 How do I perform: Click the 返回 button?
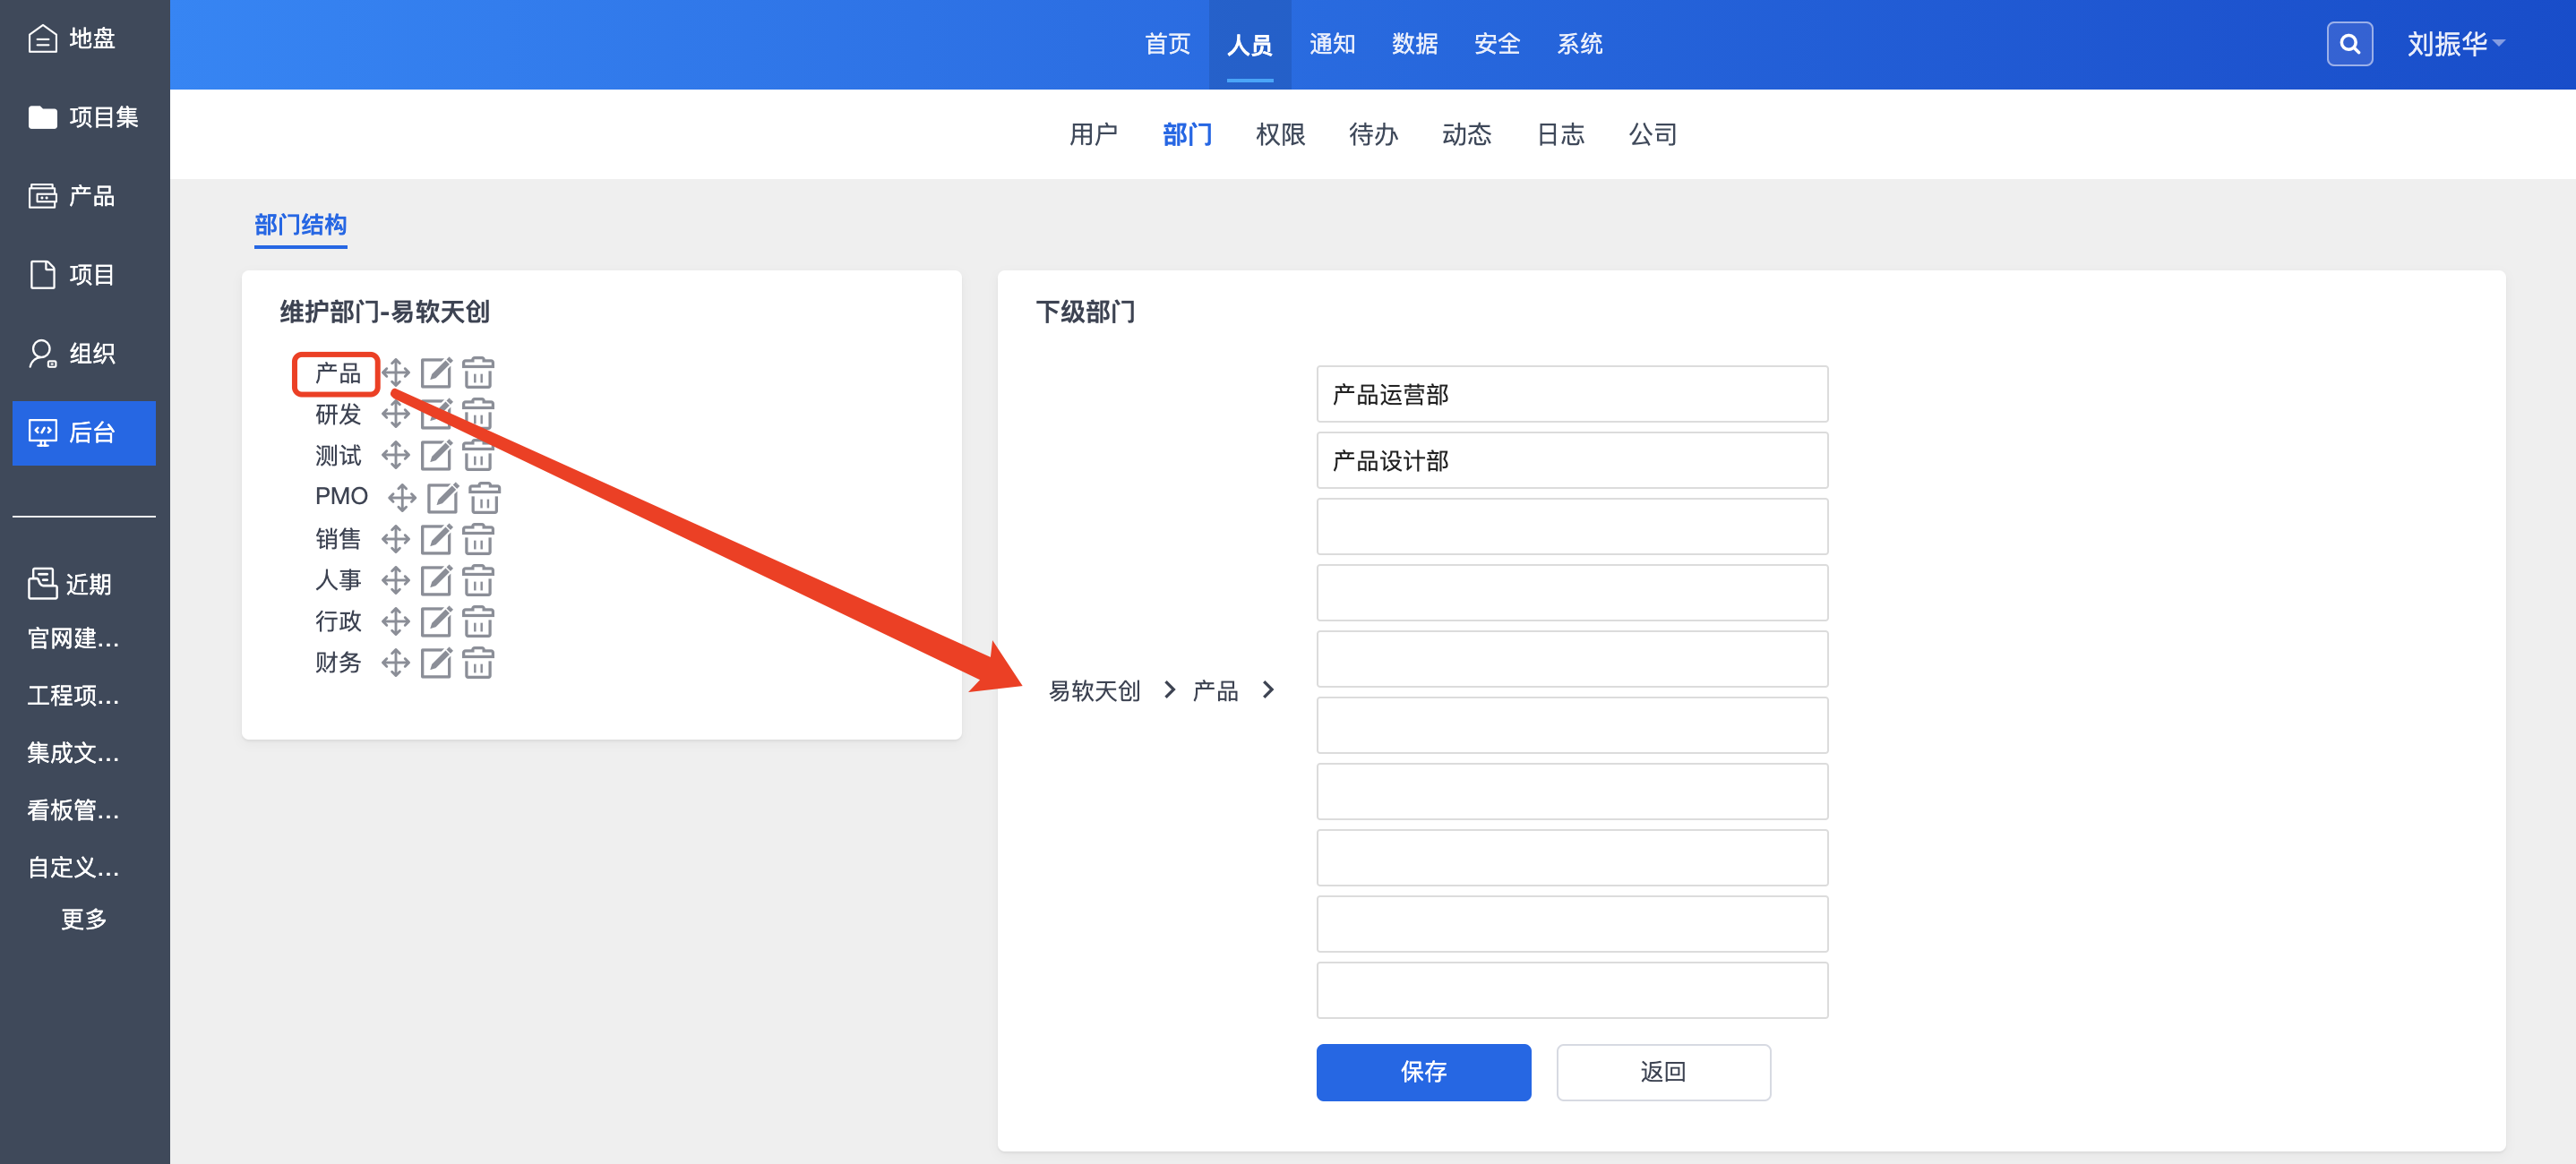click(x=1662, y=1072)
